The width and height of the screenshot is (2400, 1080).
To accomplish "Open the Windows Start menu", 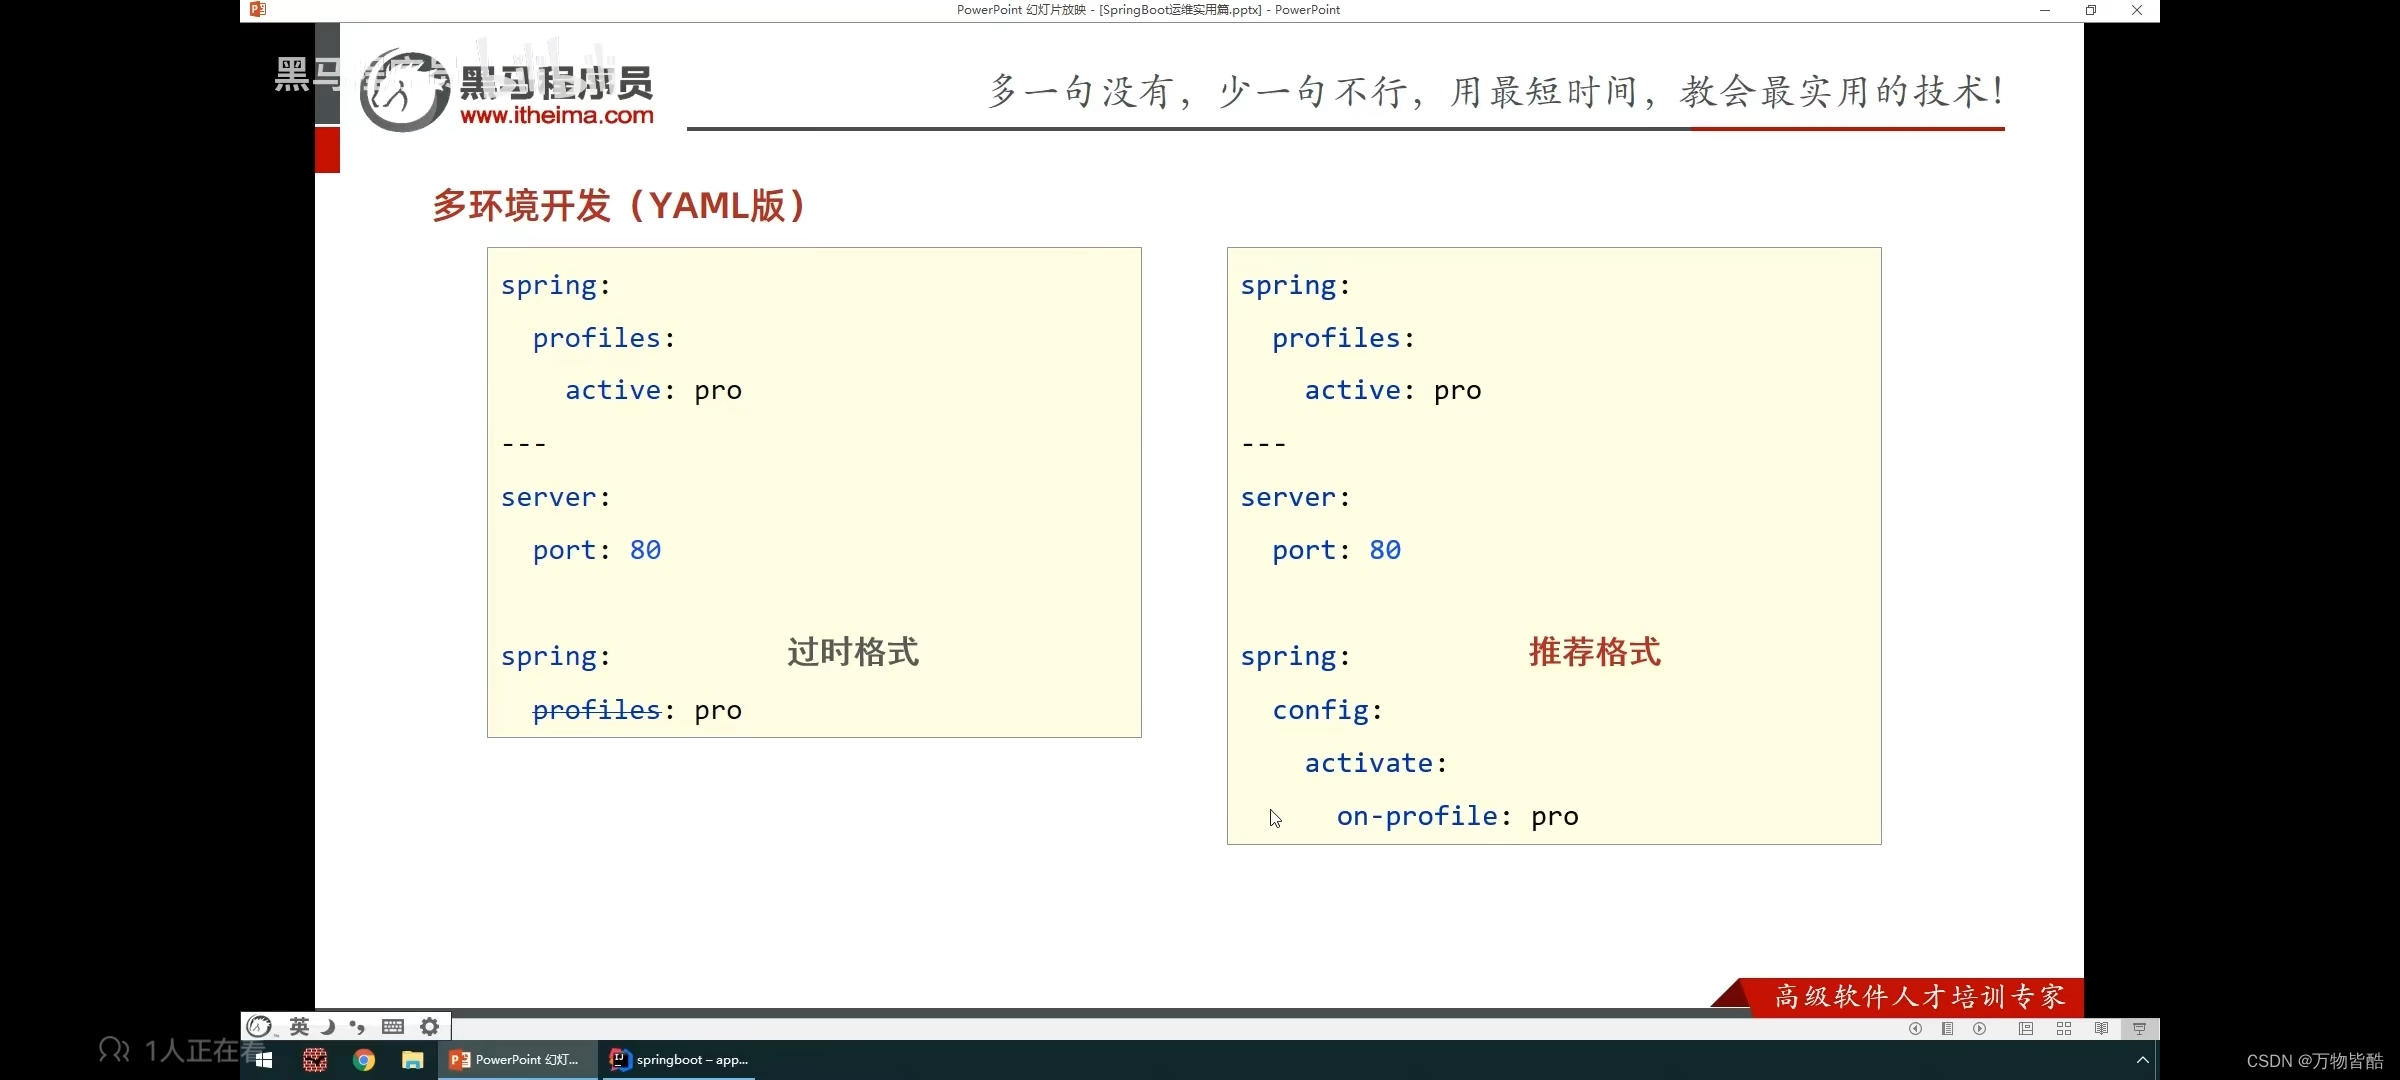I will pos(264,1060).
